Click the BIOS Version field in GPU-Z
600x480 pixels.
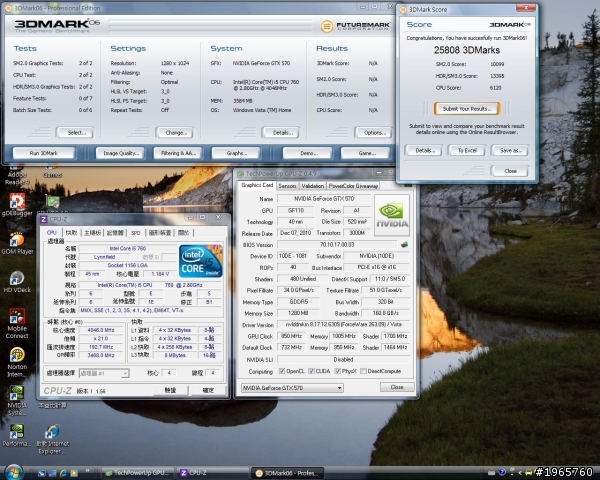point(337,244)
